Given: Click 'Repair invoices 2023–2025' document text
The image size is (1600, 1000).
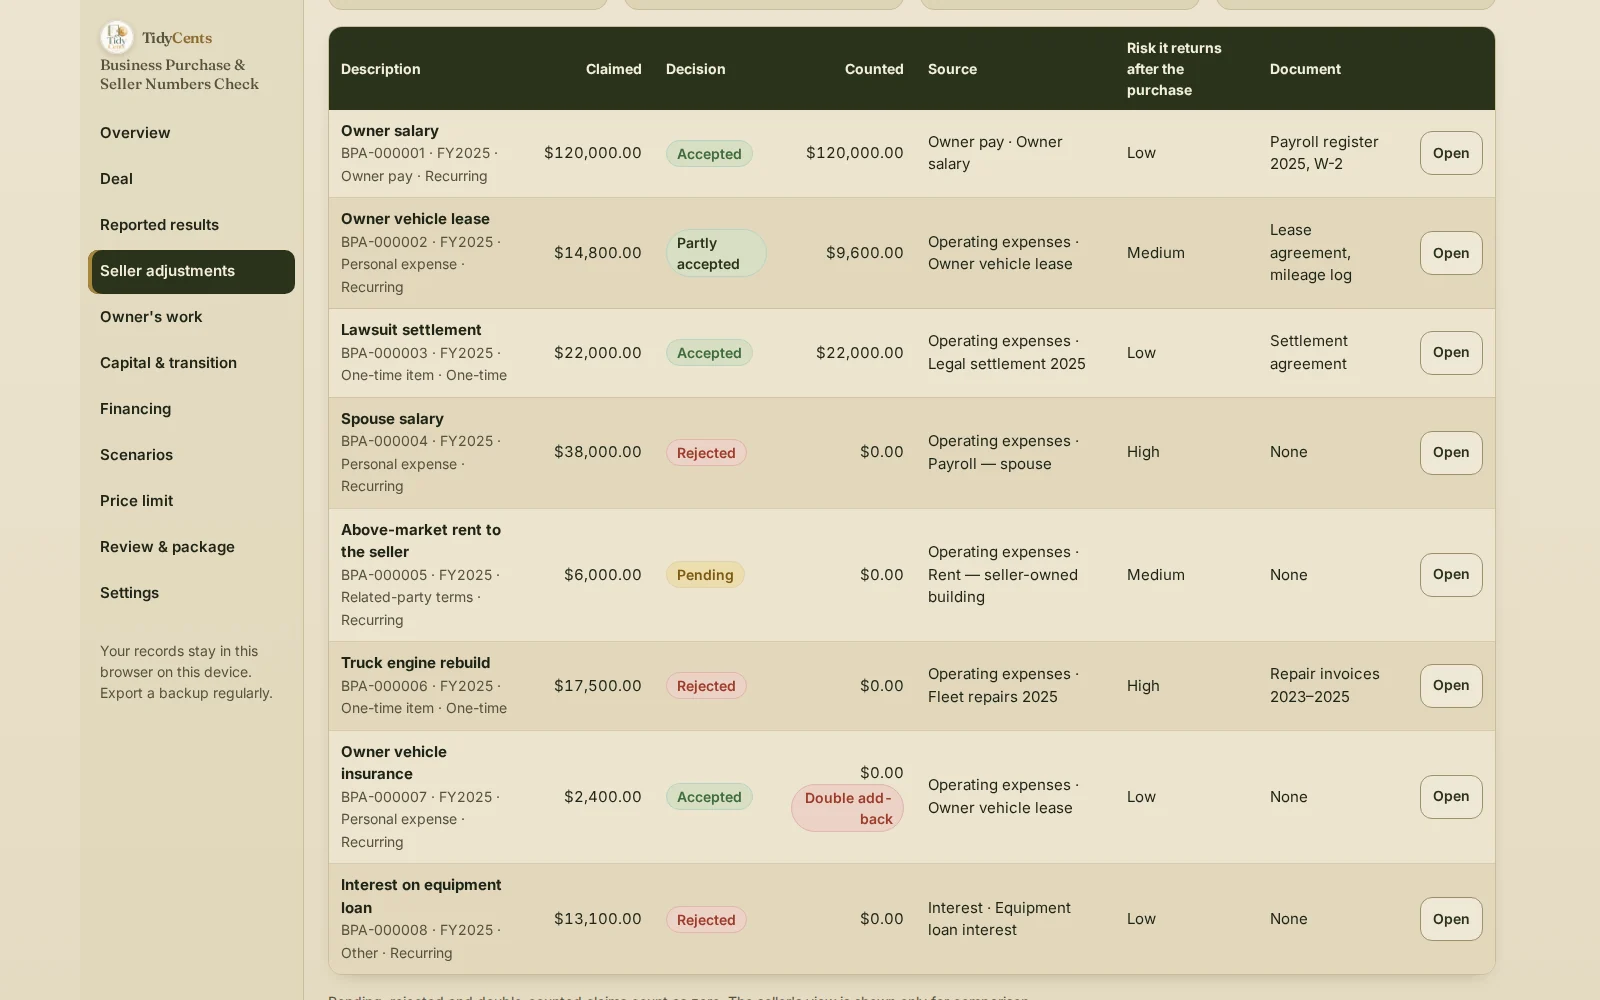Looking at the screenshot, I should tap(1325, 686).
